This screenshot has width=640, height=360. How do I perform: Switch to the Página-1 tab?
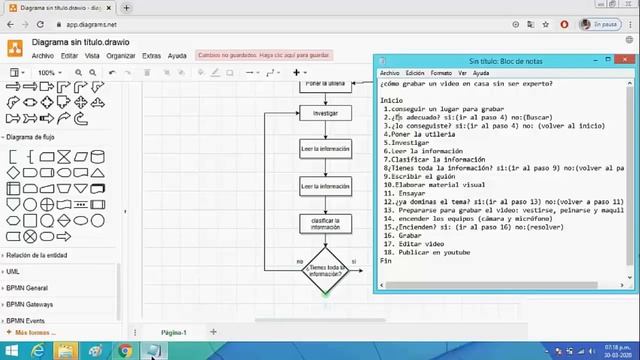[173, 333]
